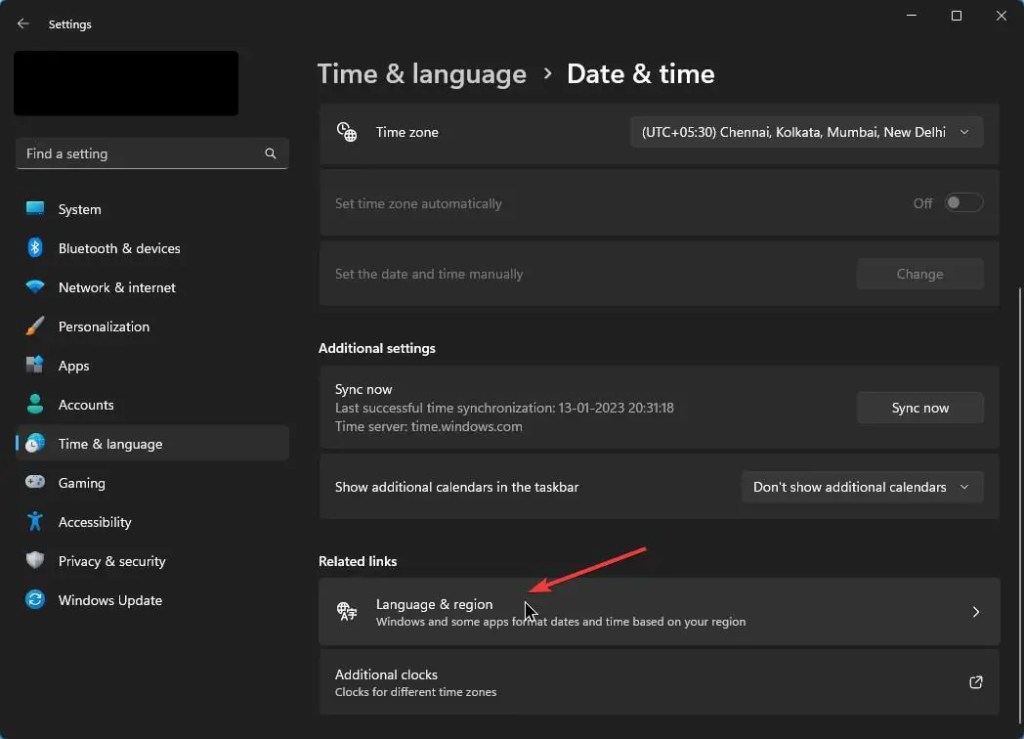Maximize the Settings window
This screenshot has height=739, width=1024.
tap(956, 16)
